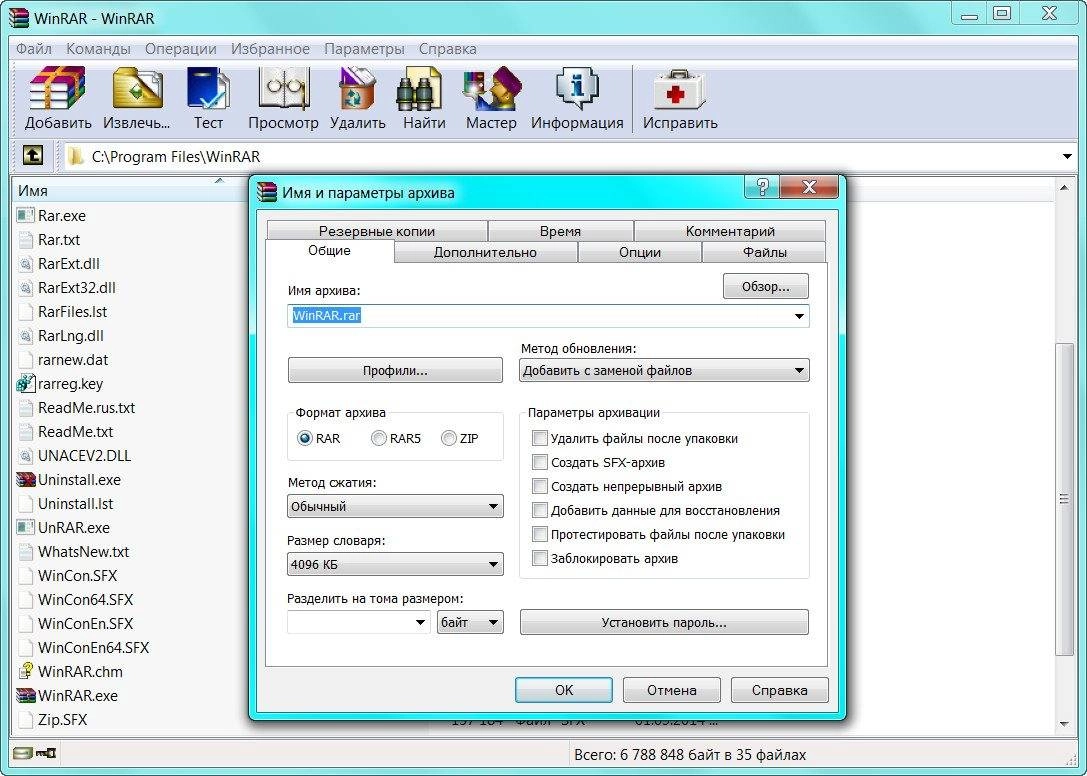Open the Команды menu
The image size is (1087, 776).
[x=98, y=49]
